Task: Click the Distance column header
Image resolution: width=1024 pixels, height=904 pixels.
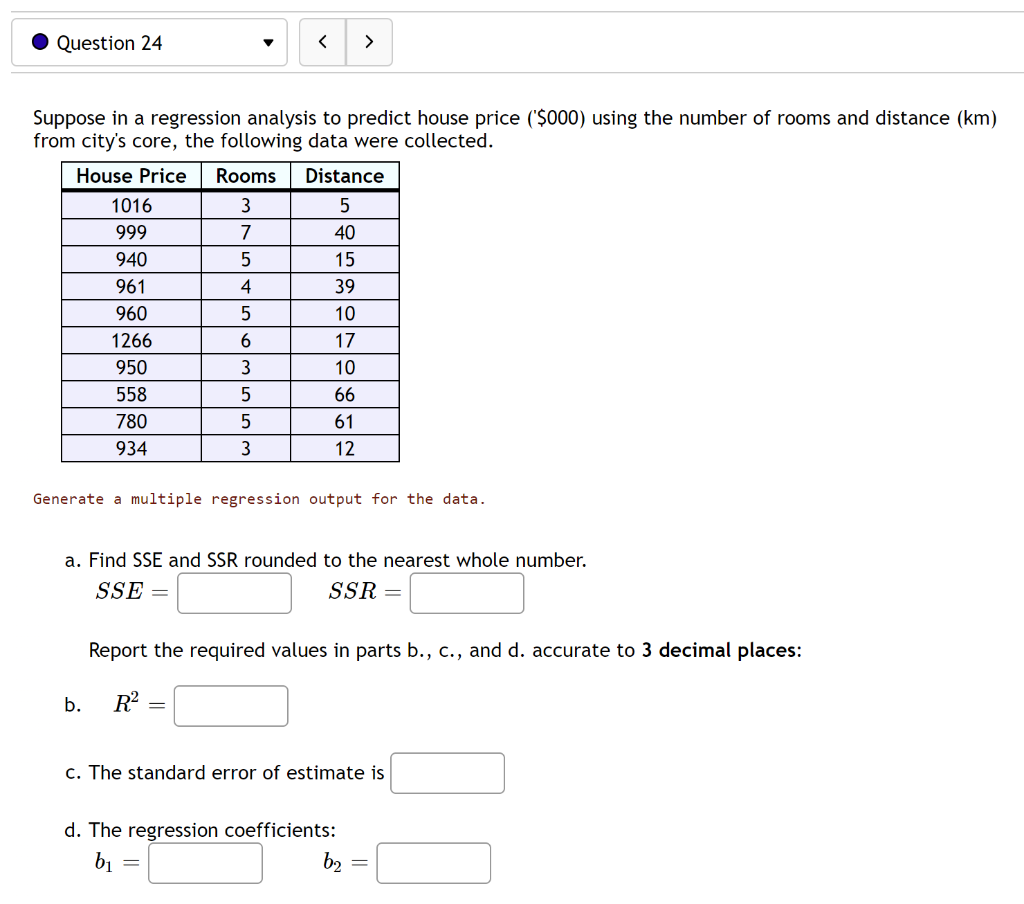Action: pyautogui.click(x=344, y=176)
